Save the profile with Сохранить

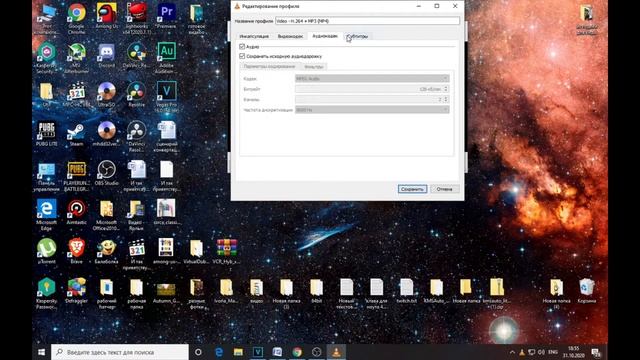tap(412, 189)
